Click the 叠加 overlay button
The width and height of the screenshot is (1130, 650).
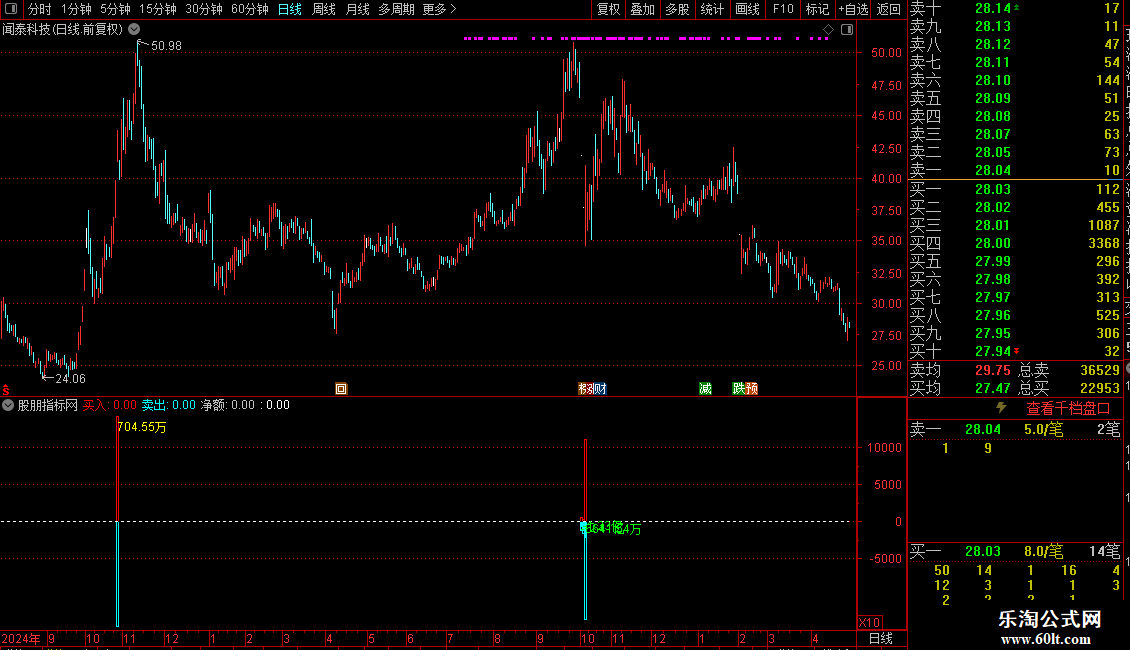pos(643,9)
